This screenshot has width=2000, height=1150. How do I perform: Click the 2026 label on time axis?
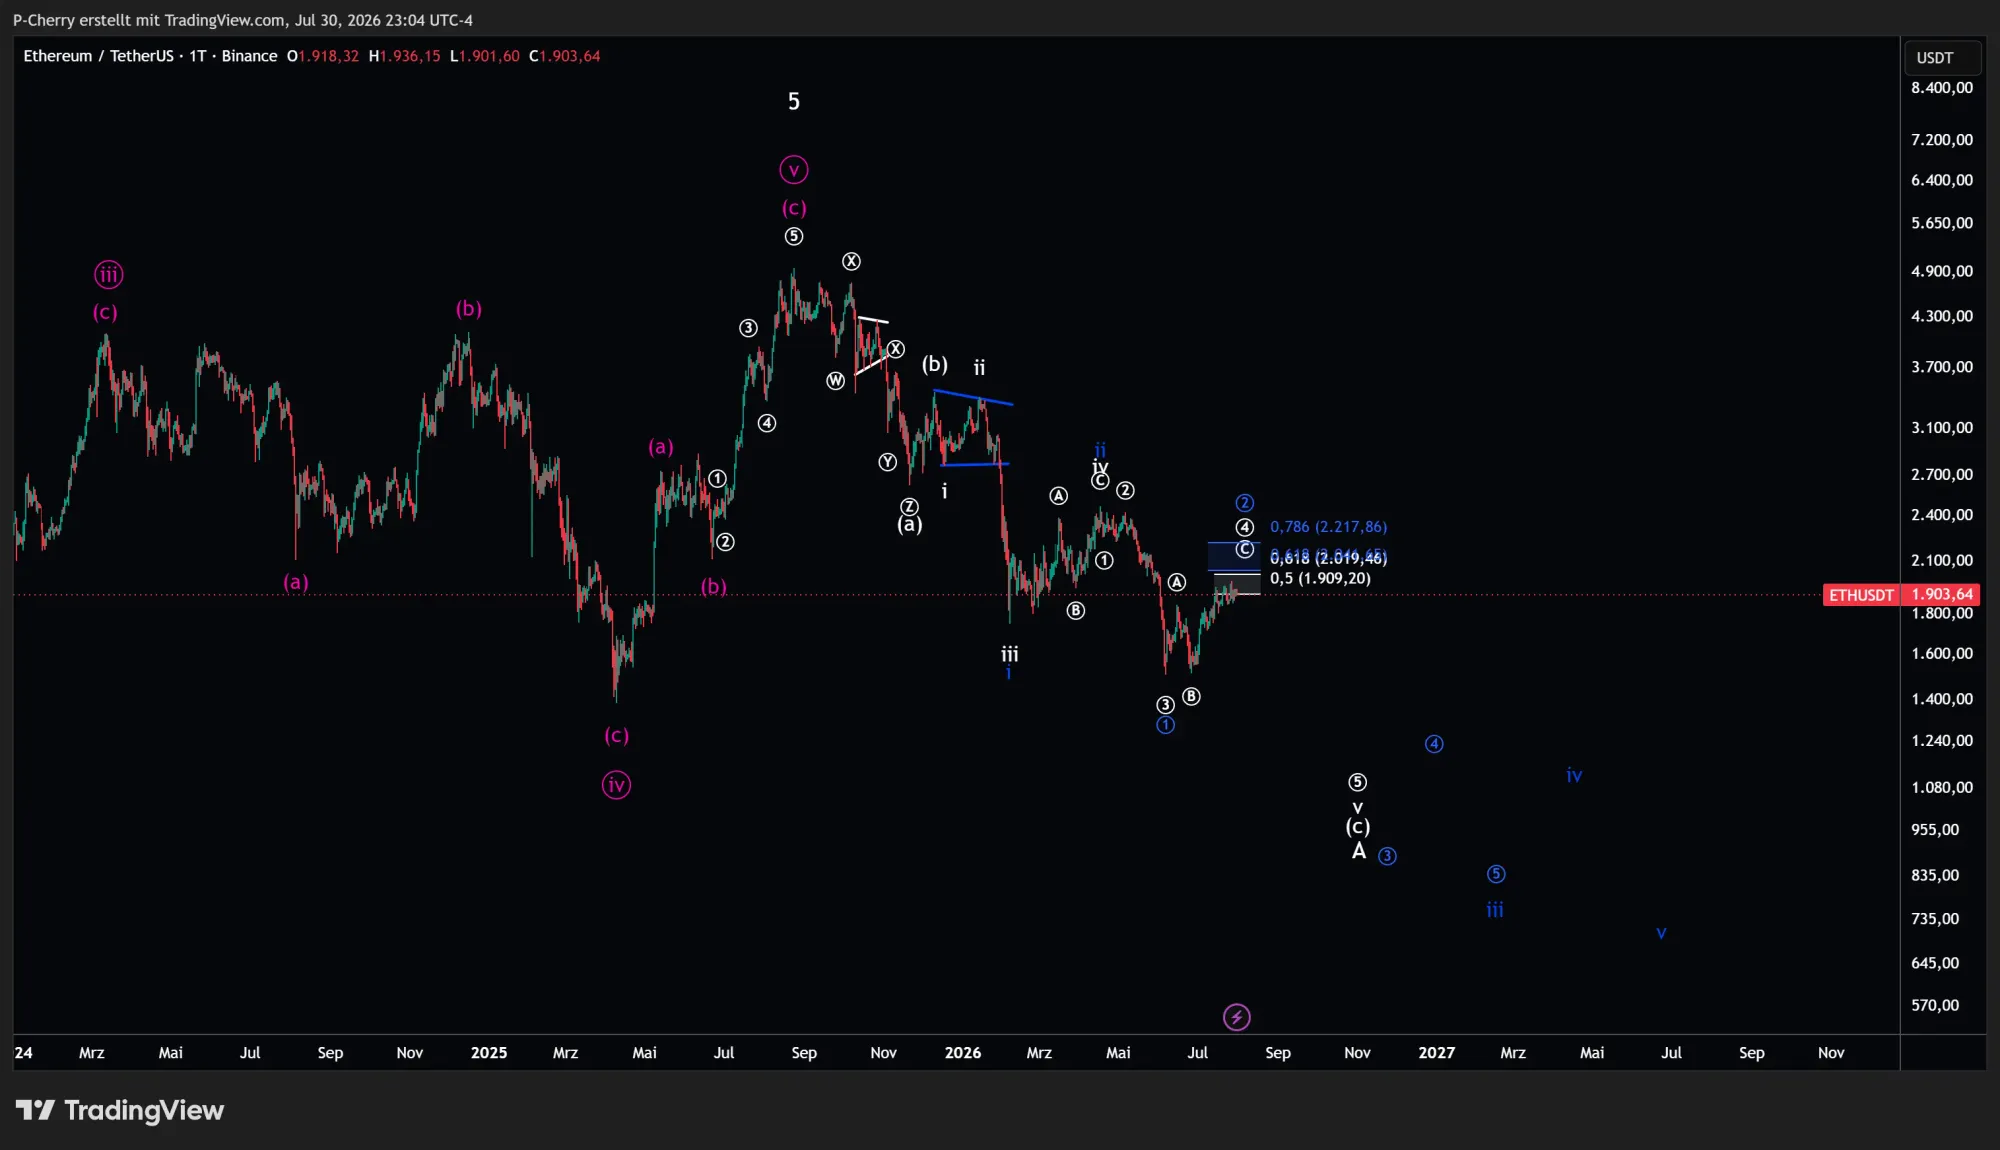click(963, 1053)
